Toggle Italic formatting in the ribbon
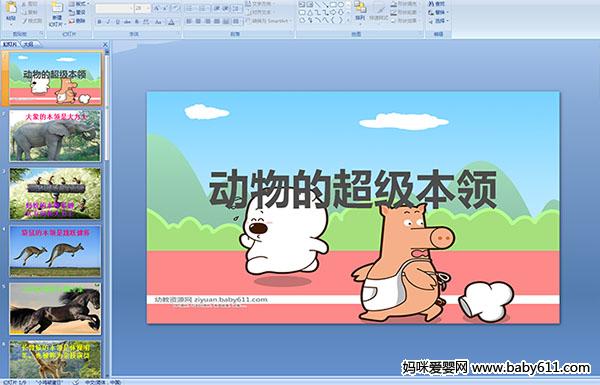600x385 pixels. (x=109, y=22)
